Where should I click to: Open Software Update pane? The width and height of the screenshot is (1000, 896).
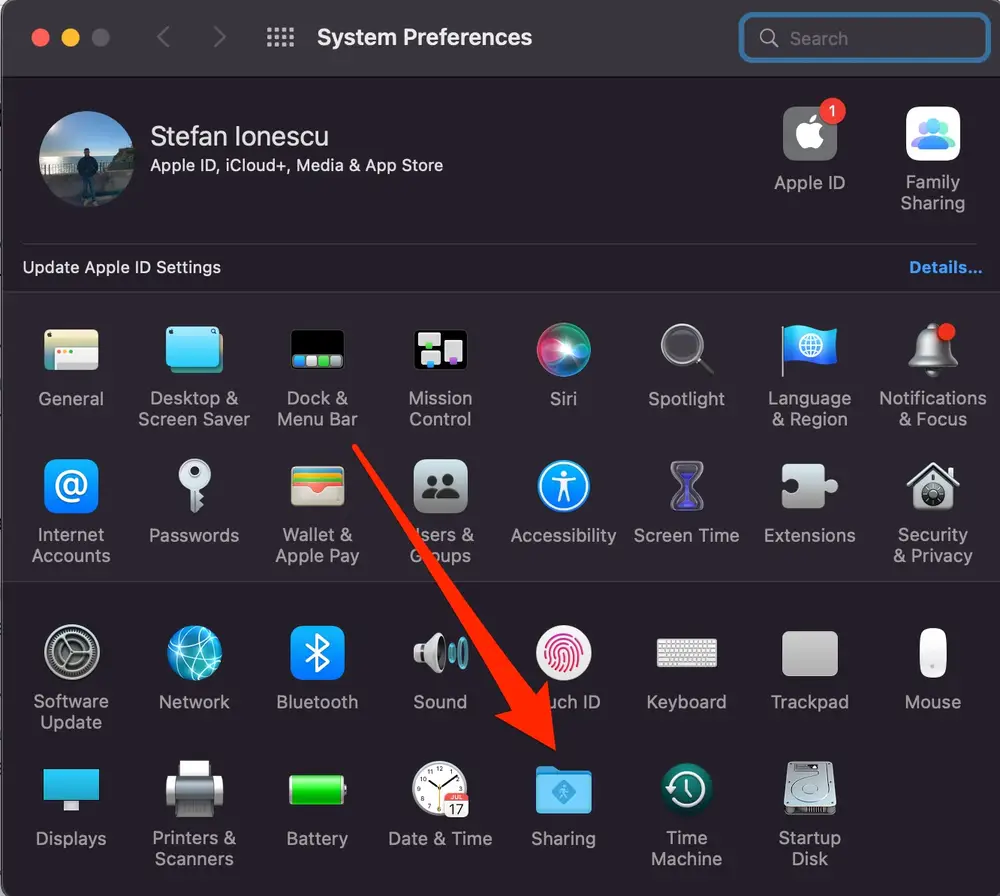pos(71,652)
